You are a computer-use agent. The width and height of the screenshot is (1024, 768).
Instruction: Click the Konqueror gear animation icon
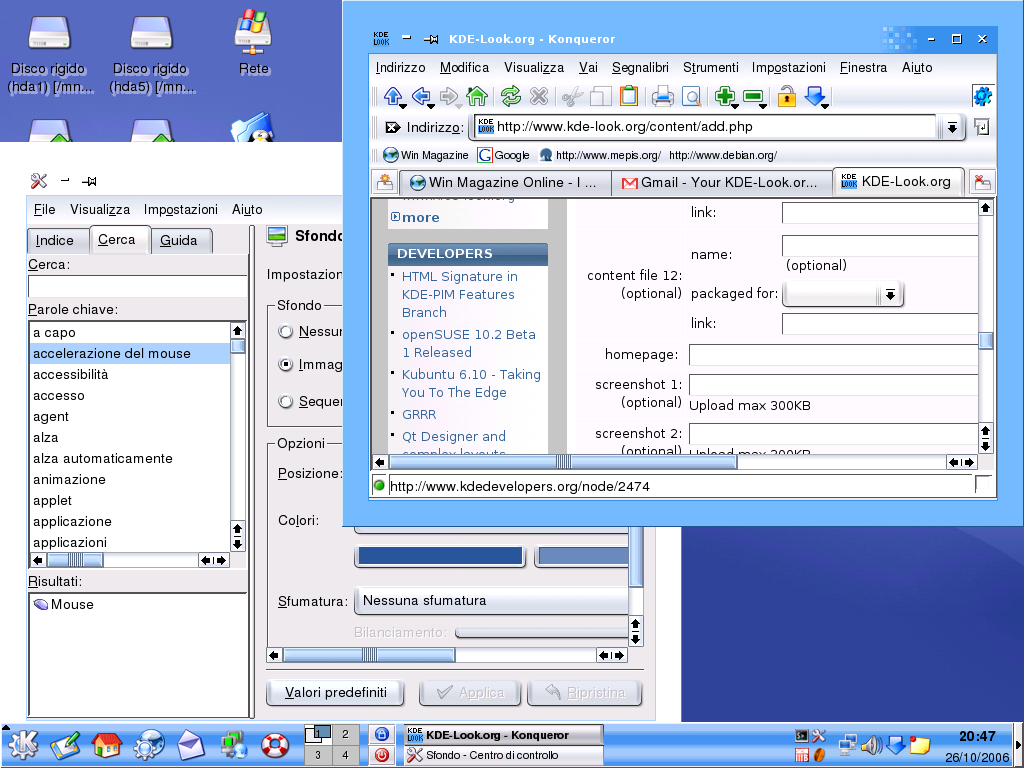click(x=982, y=96)
